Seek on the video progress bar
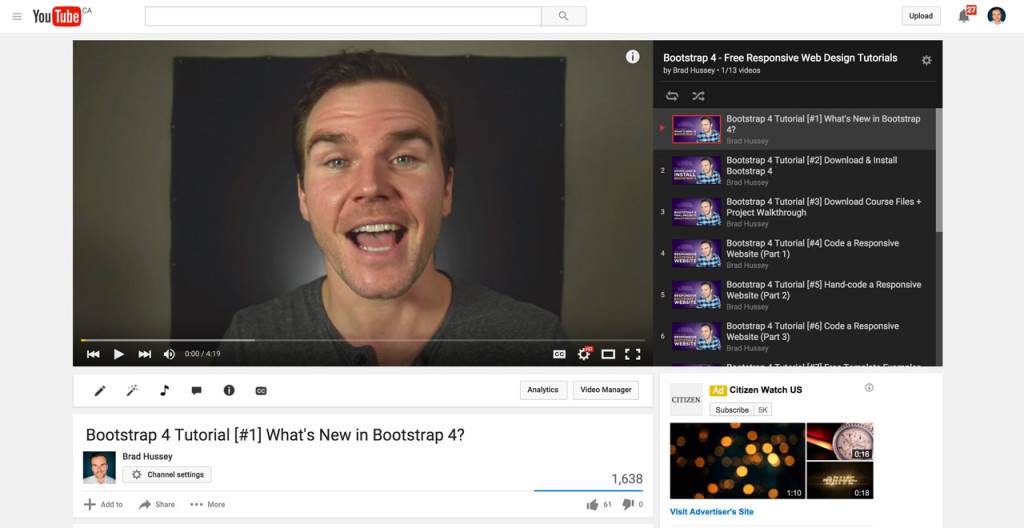The height and width of the screenshot is (528, 1024). click(362, 340)
